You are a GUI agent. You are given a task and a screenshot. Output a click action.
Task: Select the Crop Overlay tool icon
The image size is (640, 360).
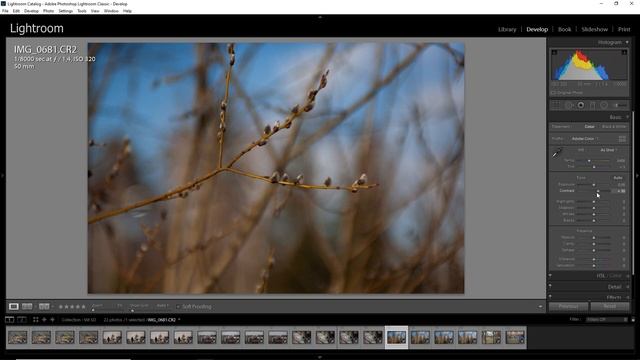click(556, 105)
